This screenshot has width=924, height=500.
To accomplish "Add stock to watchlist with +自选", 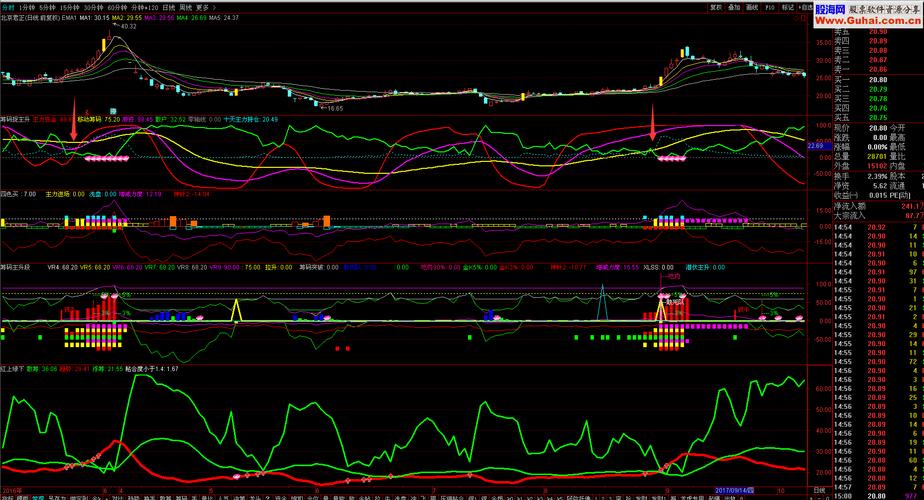I will coord(806,8).
